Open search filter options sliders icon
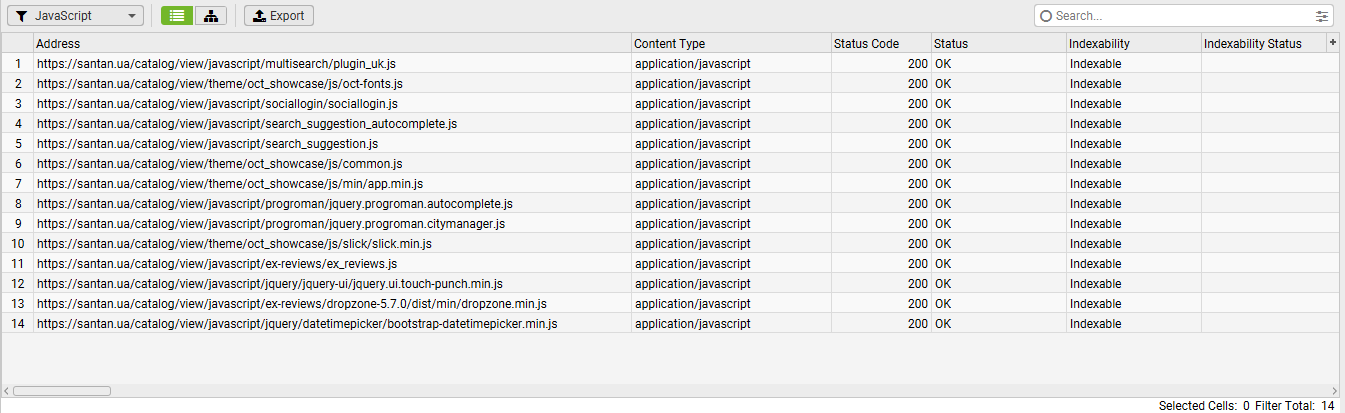1345x413 pixels. [1323, 16]
